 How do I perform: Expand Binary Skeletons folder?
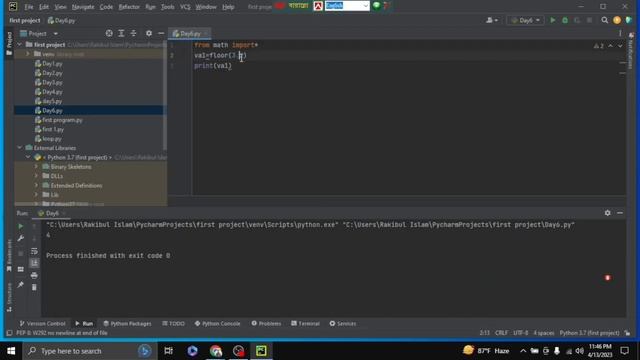tap(36, 167)
